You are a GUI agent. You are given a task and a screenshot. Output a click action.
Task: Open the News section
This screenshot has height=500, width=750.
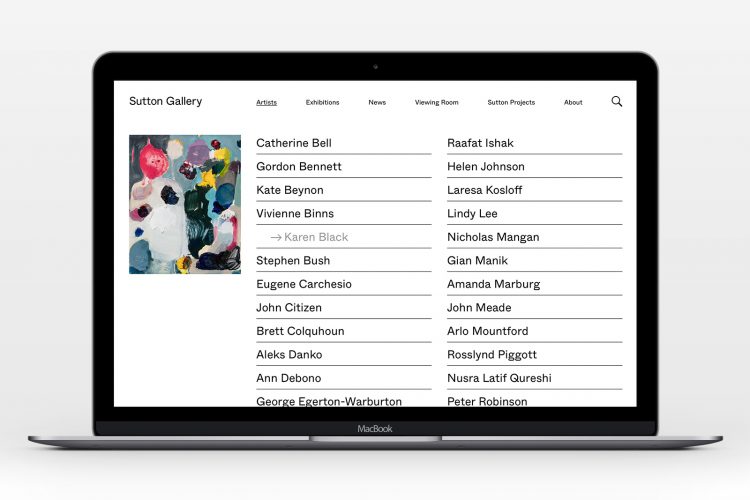click(x=377, y=102)
